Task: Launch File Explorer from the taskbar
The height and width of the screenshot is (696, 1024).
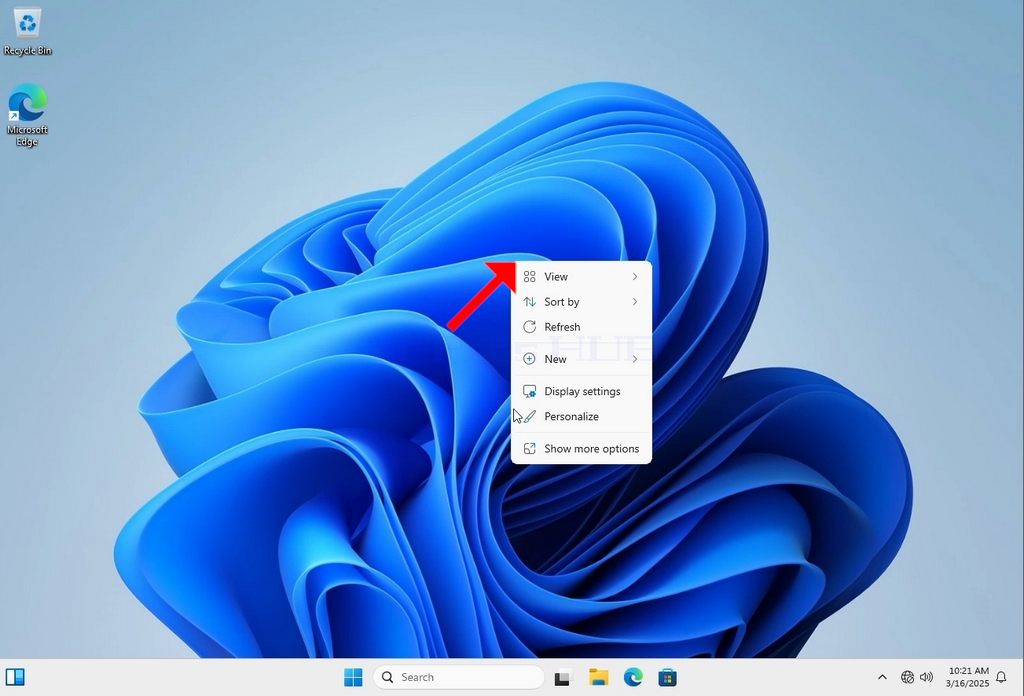Action: pos(598,677)
